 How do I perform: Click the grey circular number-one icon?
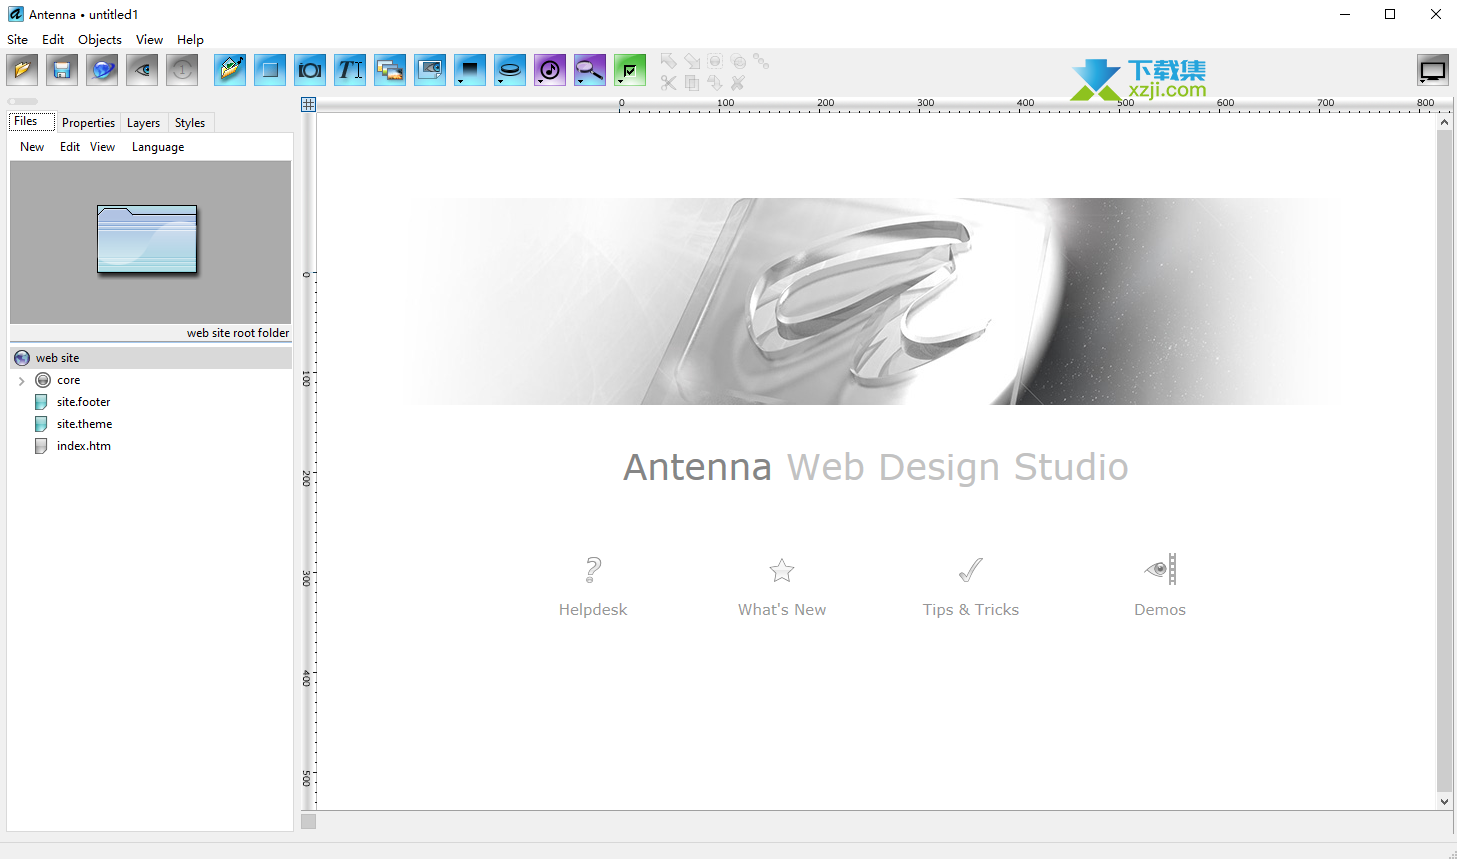182,70
